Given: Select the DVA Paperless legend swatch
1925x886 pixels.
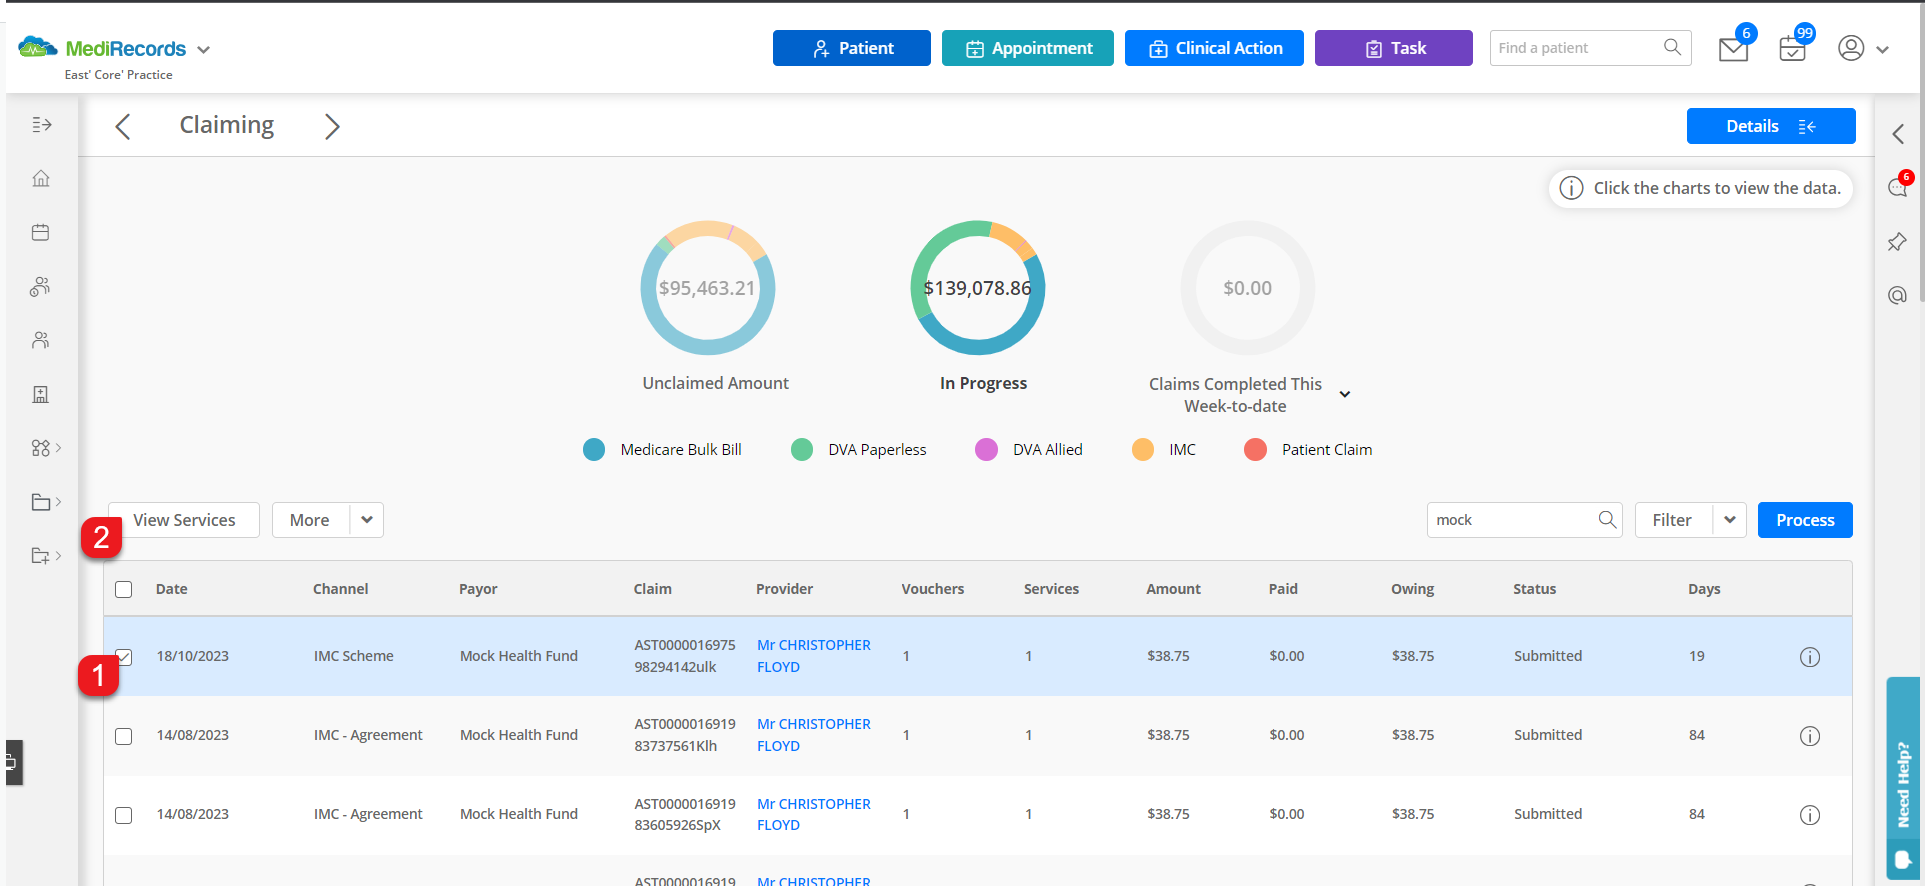Looking at the screenshot, I should click(802, 450).
